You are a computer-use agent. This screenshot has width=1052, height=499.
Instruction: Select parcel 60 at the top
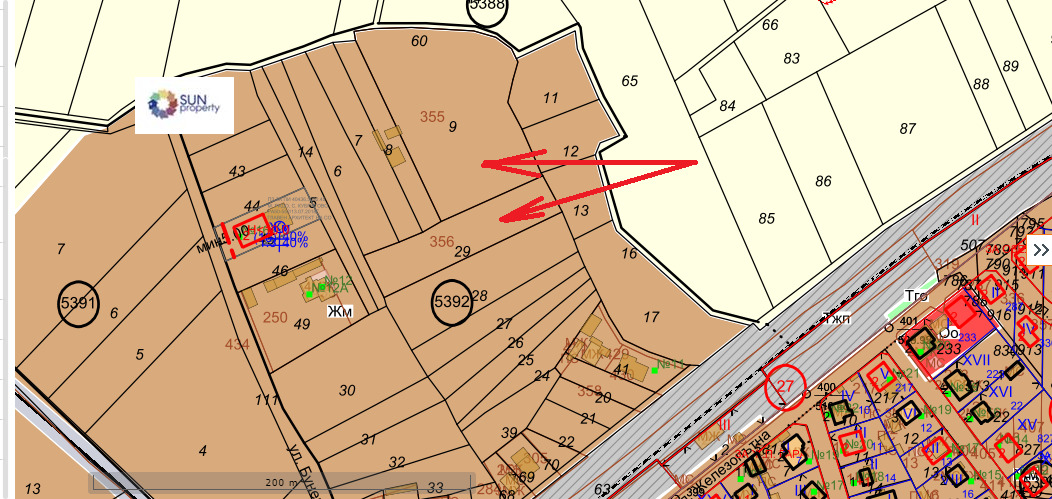(419, 41)
